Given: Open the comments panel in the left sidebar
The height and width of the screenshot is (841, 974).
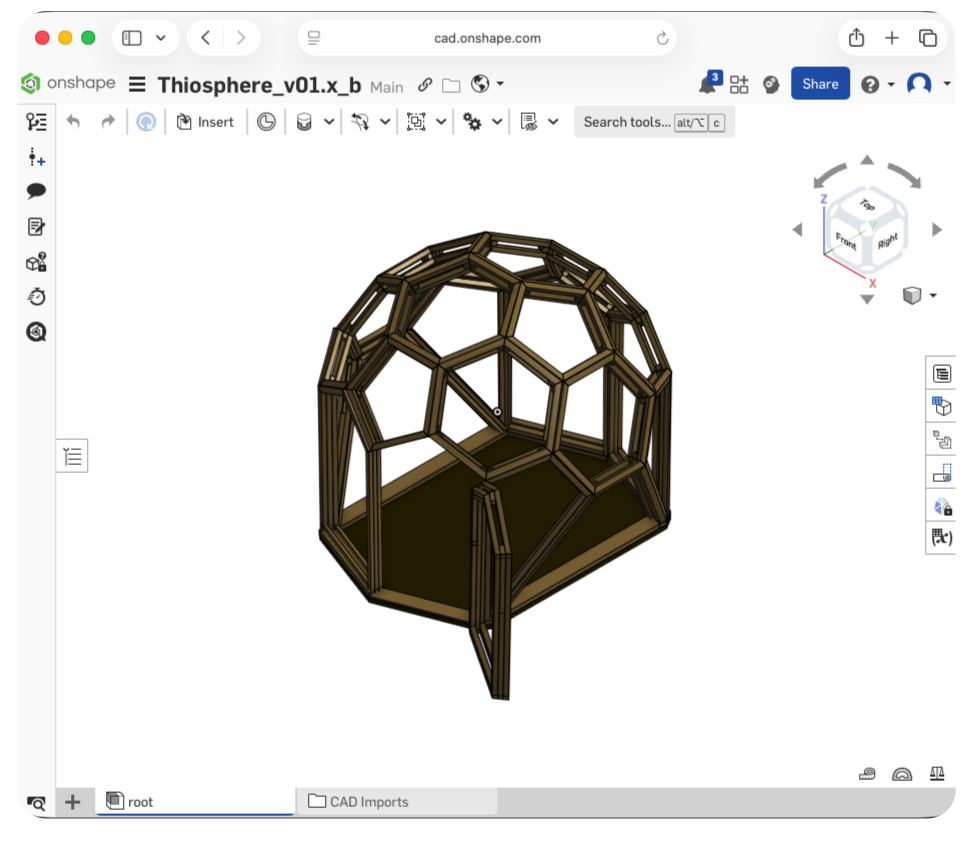Looking at the screenshot, I should (36, 190).
